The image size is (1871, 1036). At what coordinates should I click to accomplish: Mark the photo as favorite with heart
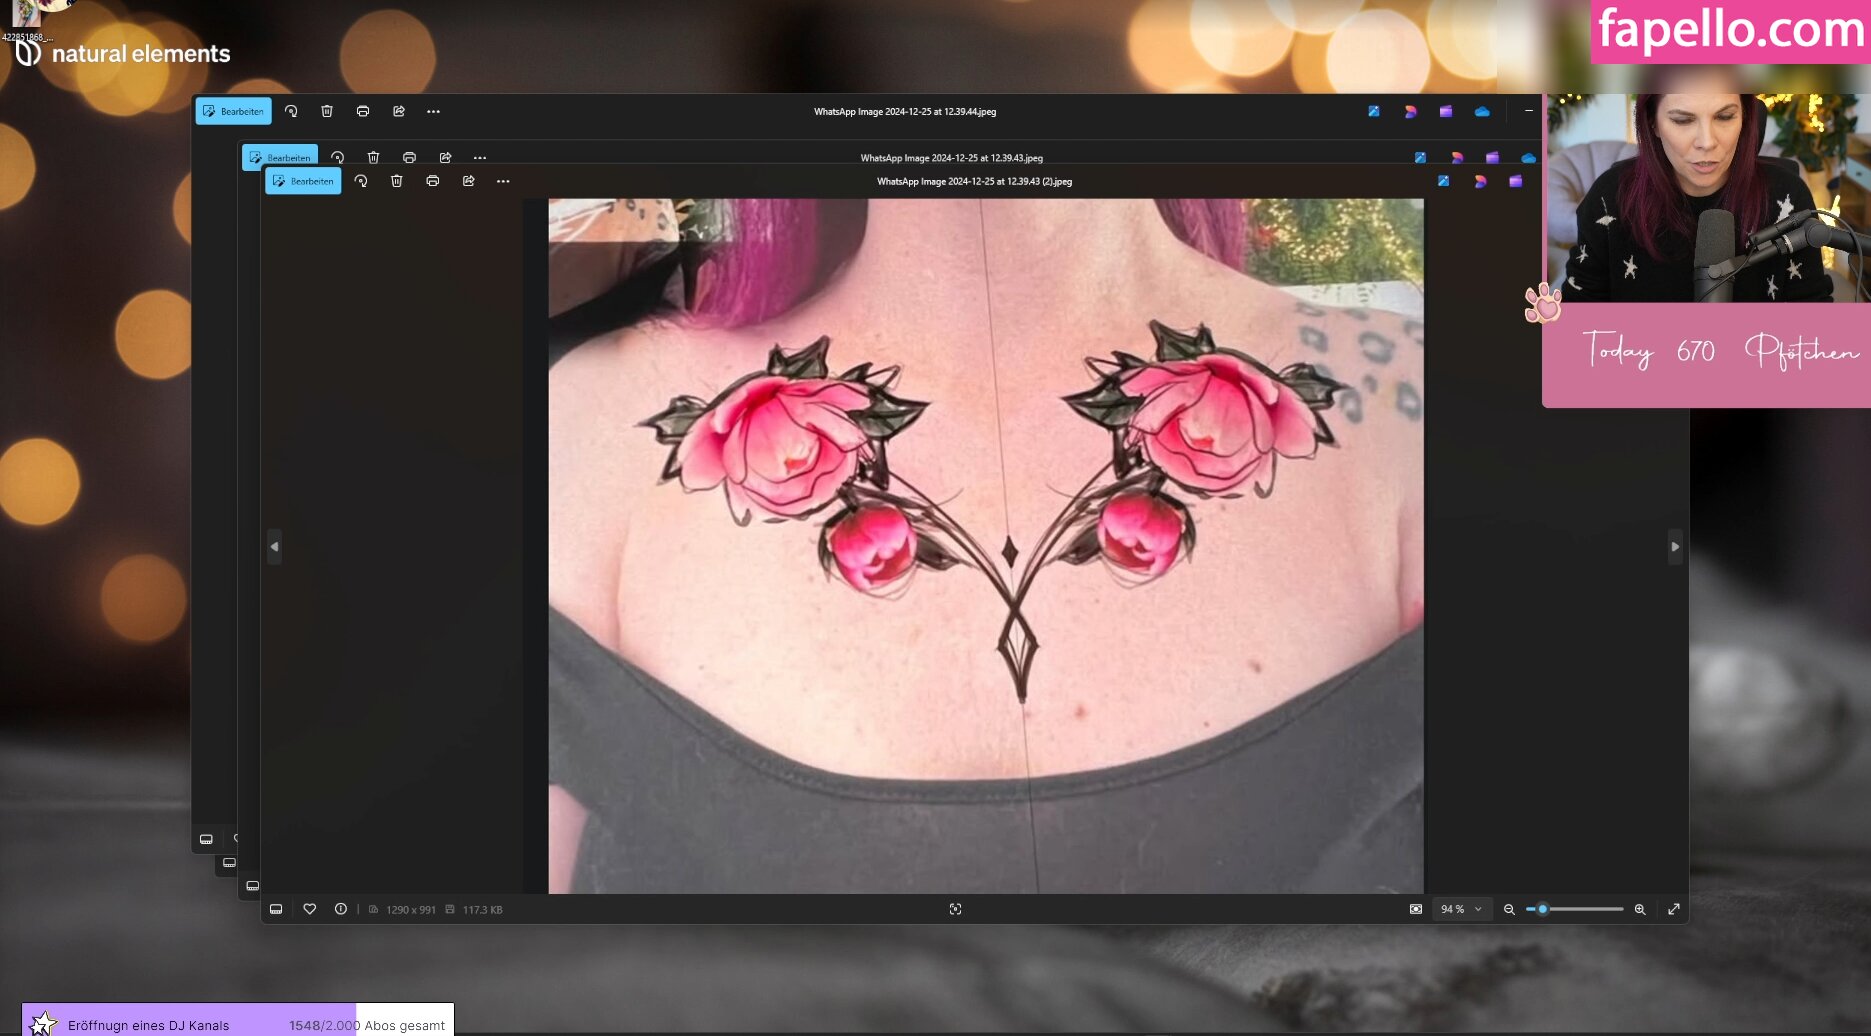(310, 909)
